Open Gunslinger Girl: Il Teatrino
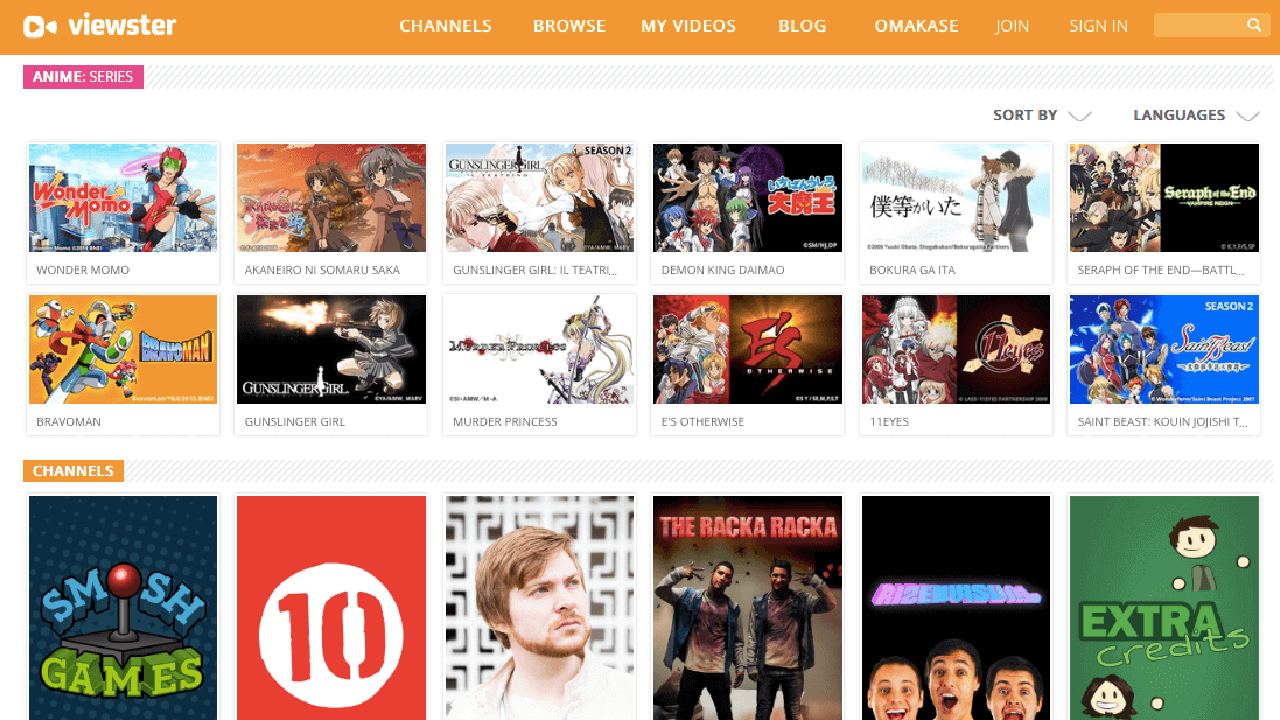This screenshot has width=1280, height=720. tap(539, 198)
